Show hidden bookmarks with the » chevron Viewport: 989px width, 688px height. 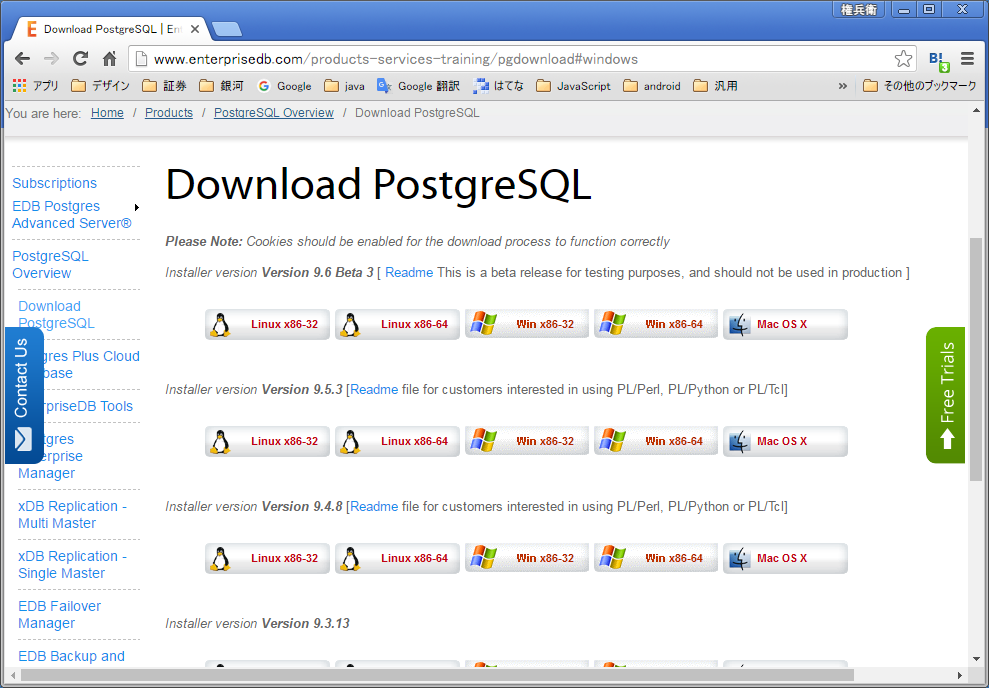tap(843, 86)
